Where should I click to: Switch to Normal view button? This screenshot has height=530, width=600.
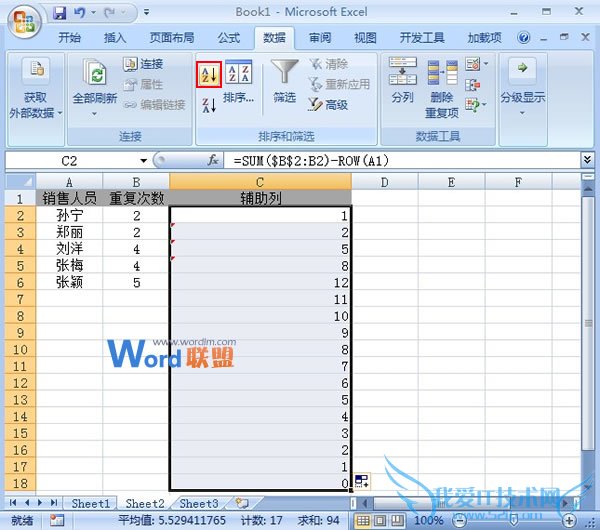(363, 520)
